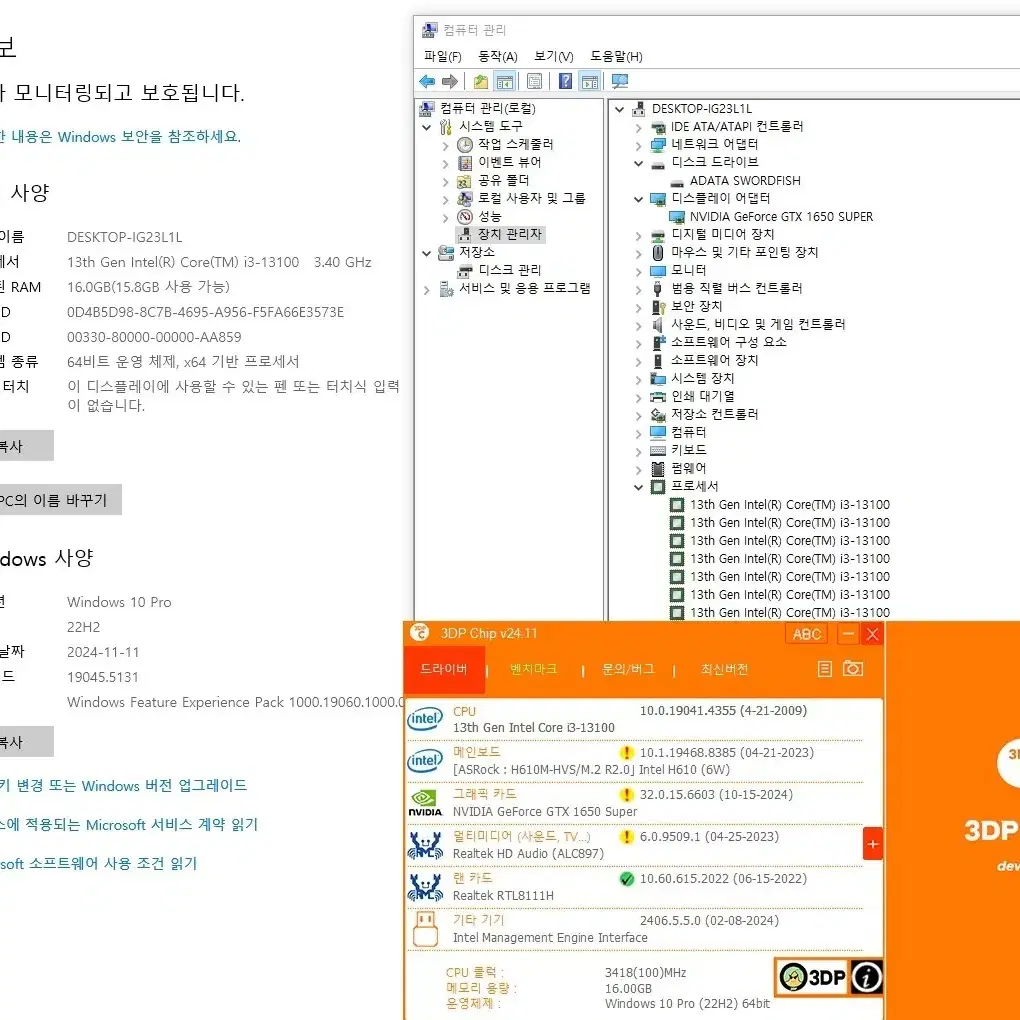This screenshot has width=1020, height=1020.
Task: Collapse the 시스템 도구 node
Action: tap(427, 127)
